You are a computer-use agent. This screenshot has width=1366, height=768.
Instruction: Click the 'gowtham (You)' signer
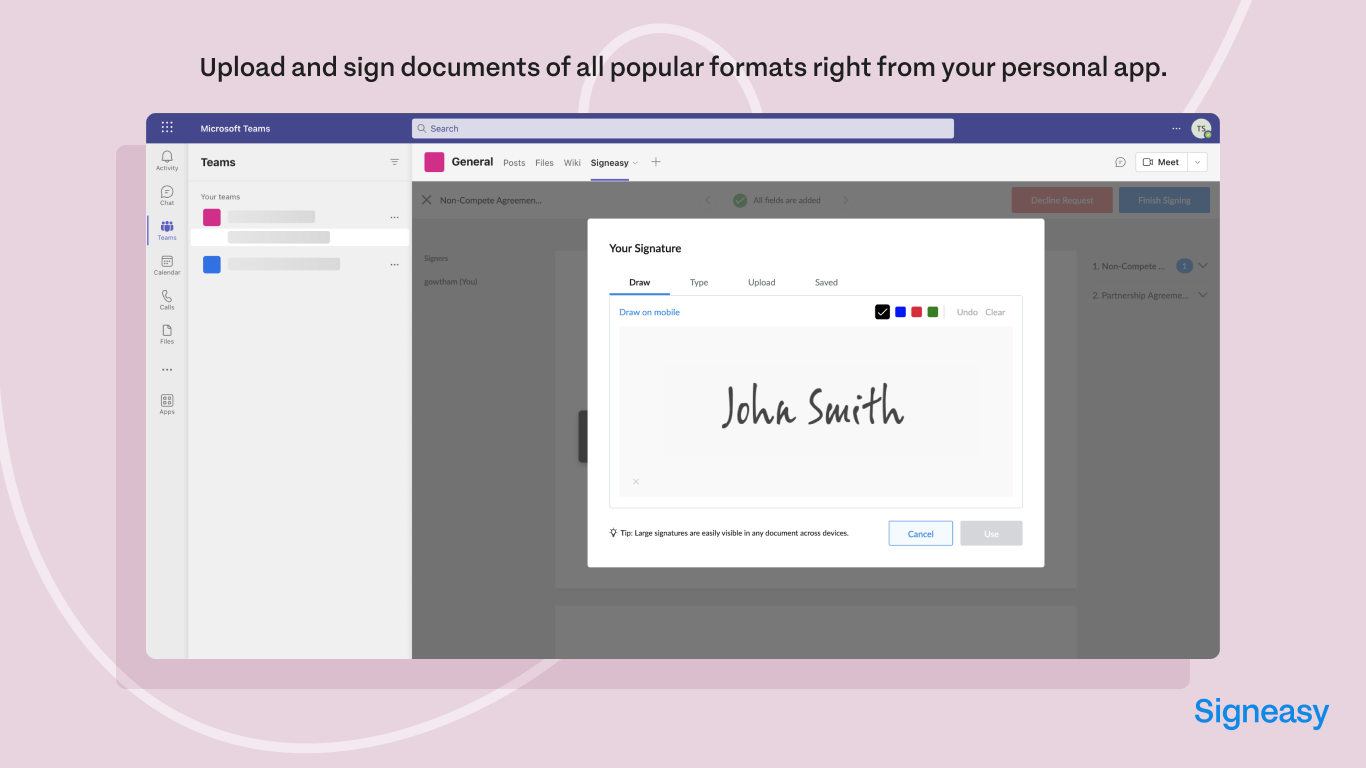pyautogui.click(x=451, y=282)
